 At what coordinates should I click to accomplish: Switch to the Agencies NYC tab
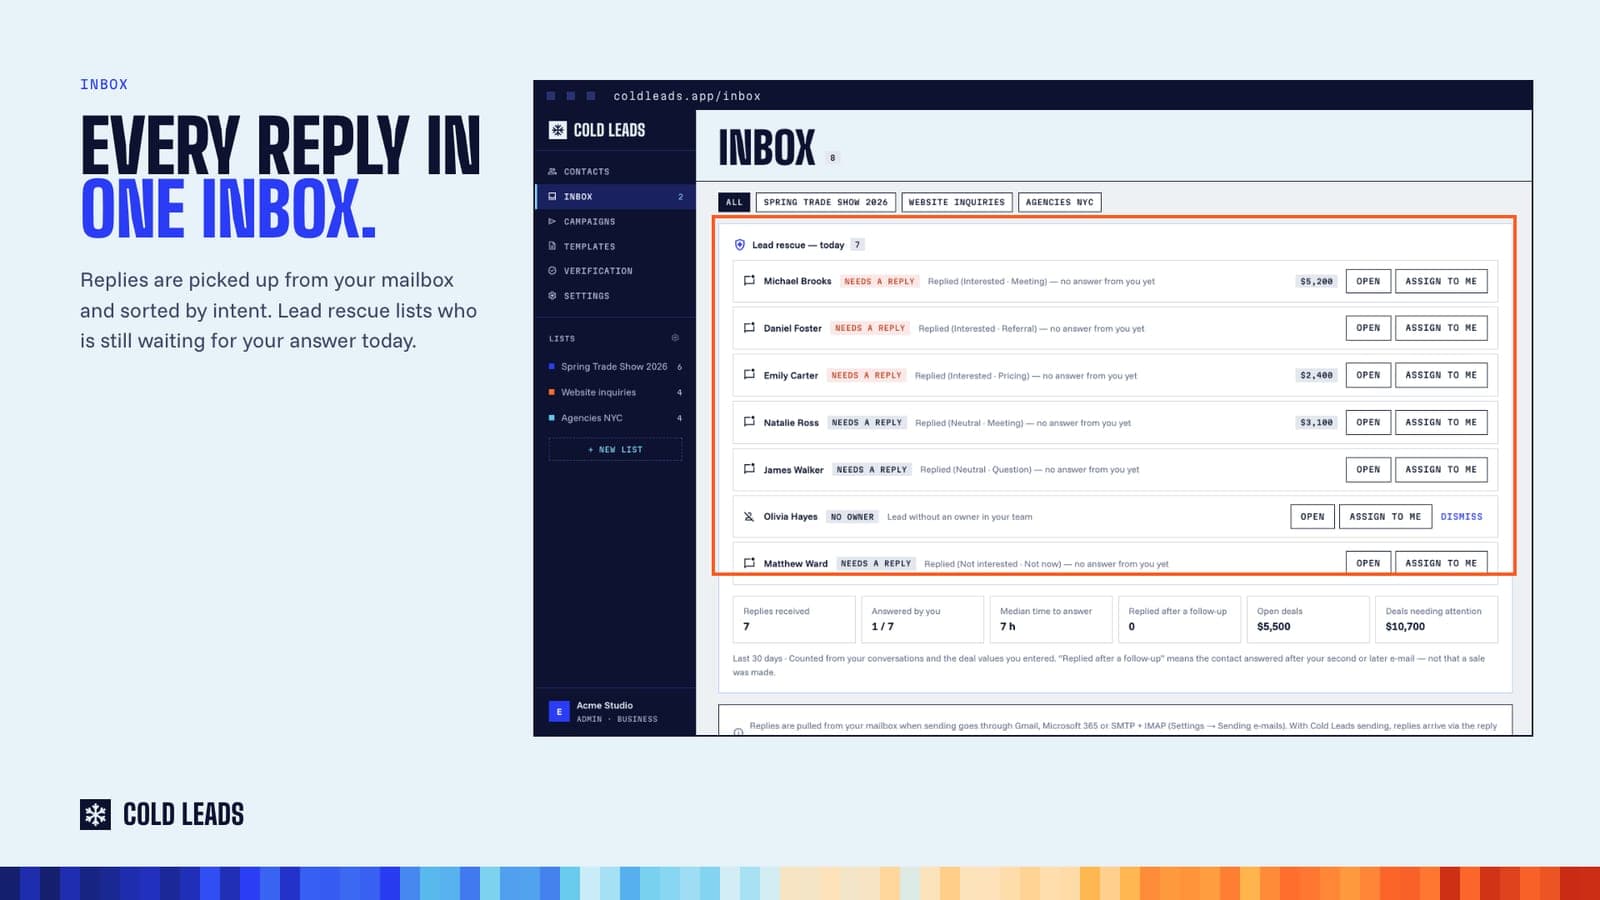1060,202
